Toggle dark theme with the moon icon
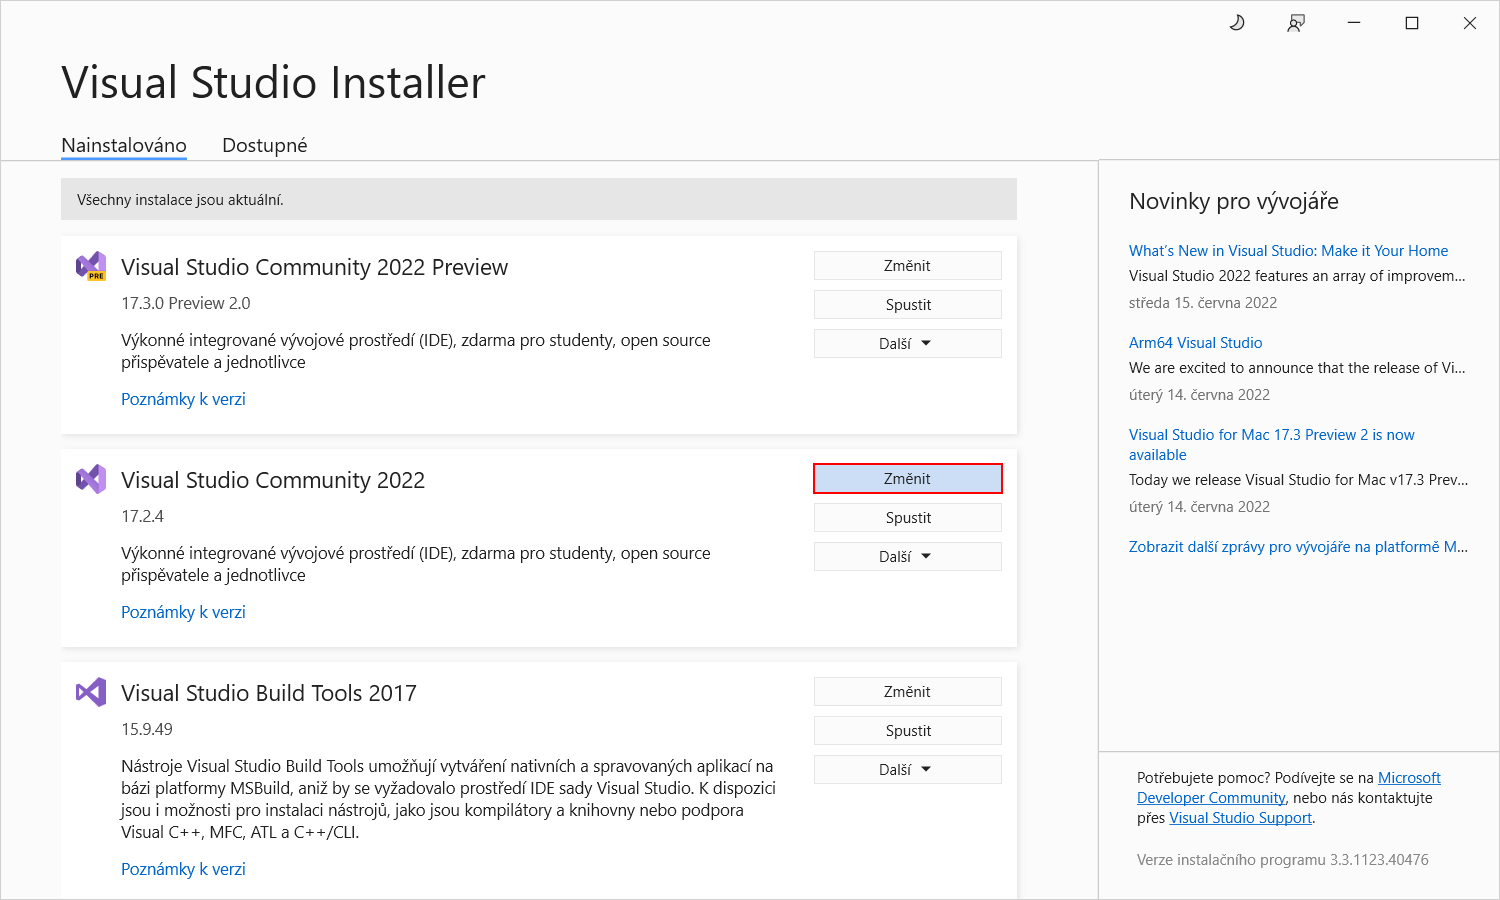 click(1236, 22)
